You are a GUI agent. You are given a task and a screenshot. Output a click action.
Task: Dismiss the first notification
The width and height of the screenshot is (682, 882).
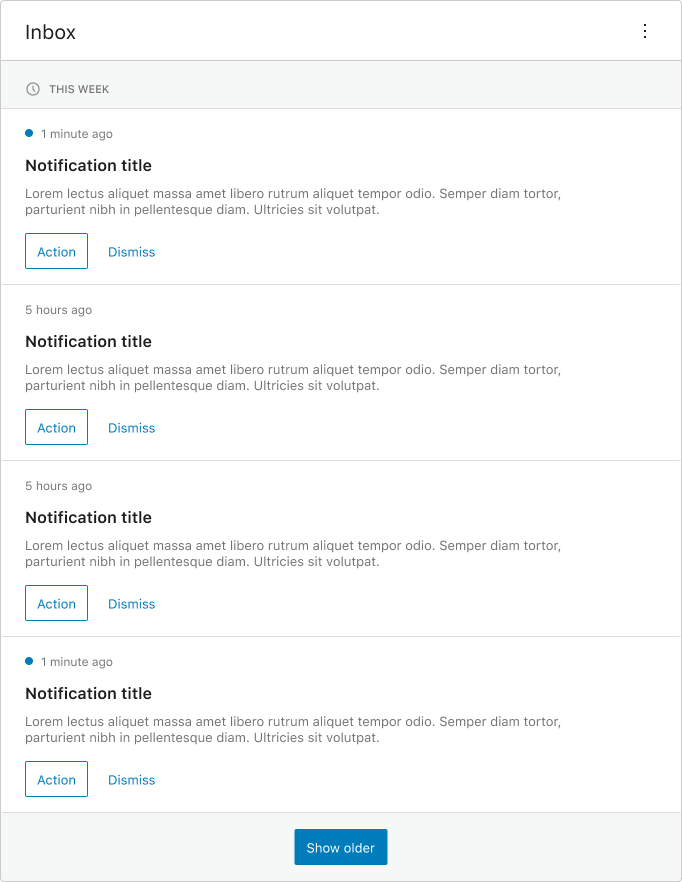(x=132, y=252)
